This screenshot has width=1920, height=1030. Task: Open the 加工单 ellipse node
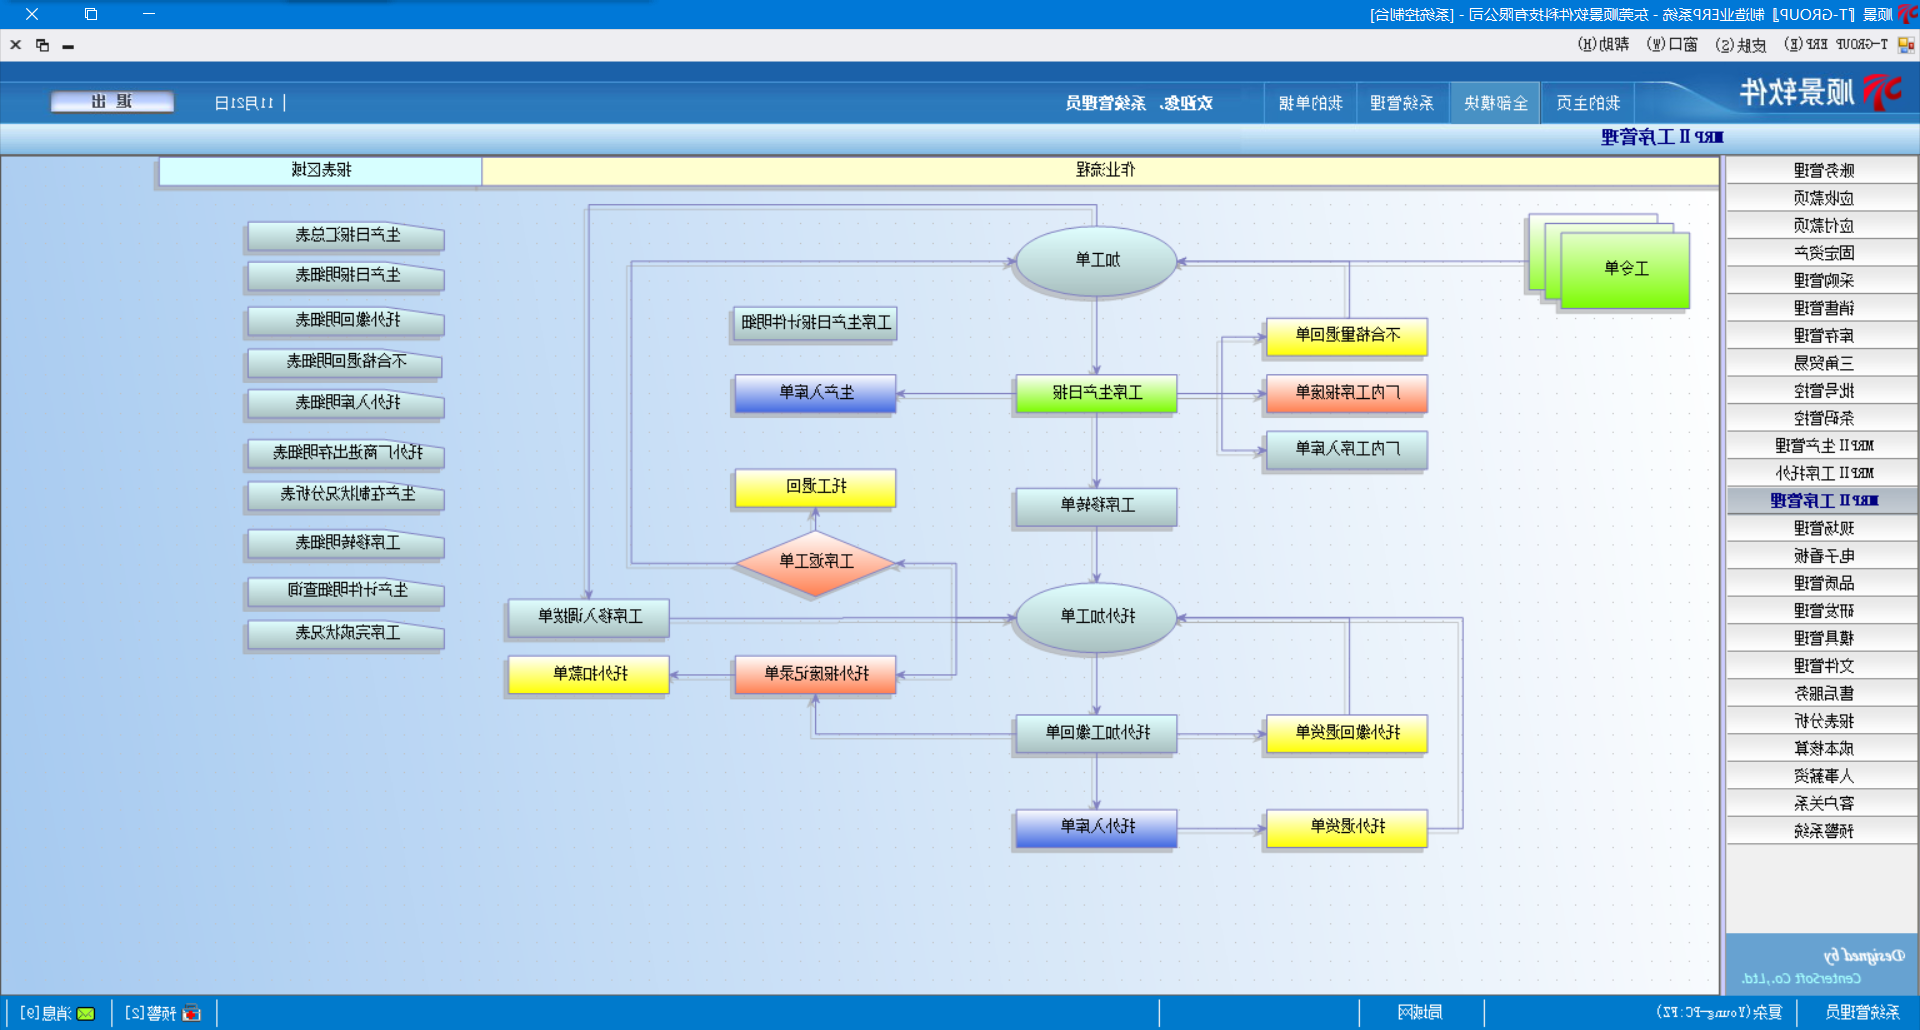[x=1096, y=261]
